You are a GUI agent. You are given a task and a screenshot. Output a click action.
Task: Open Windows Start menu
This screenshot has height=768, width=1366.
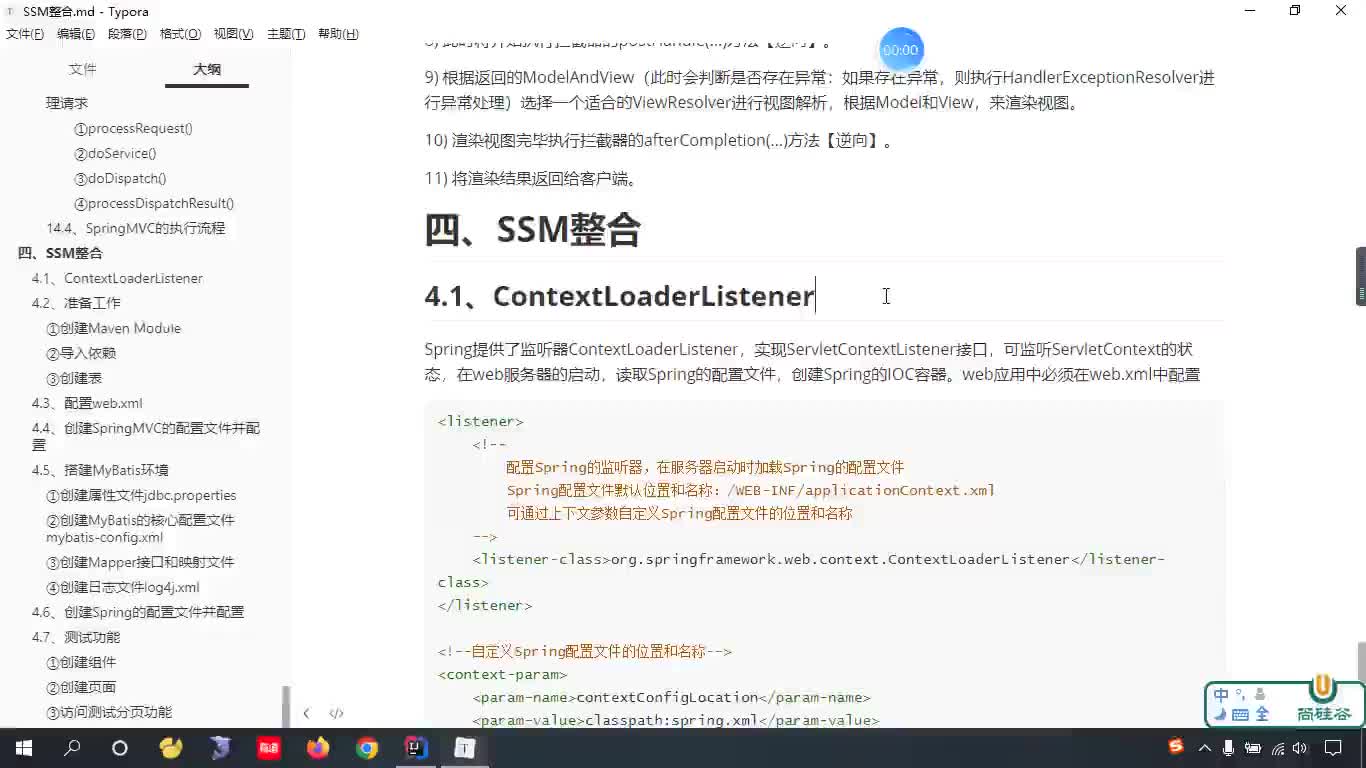pos(24,748)
